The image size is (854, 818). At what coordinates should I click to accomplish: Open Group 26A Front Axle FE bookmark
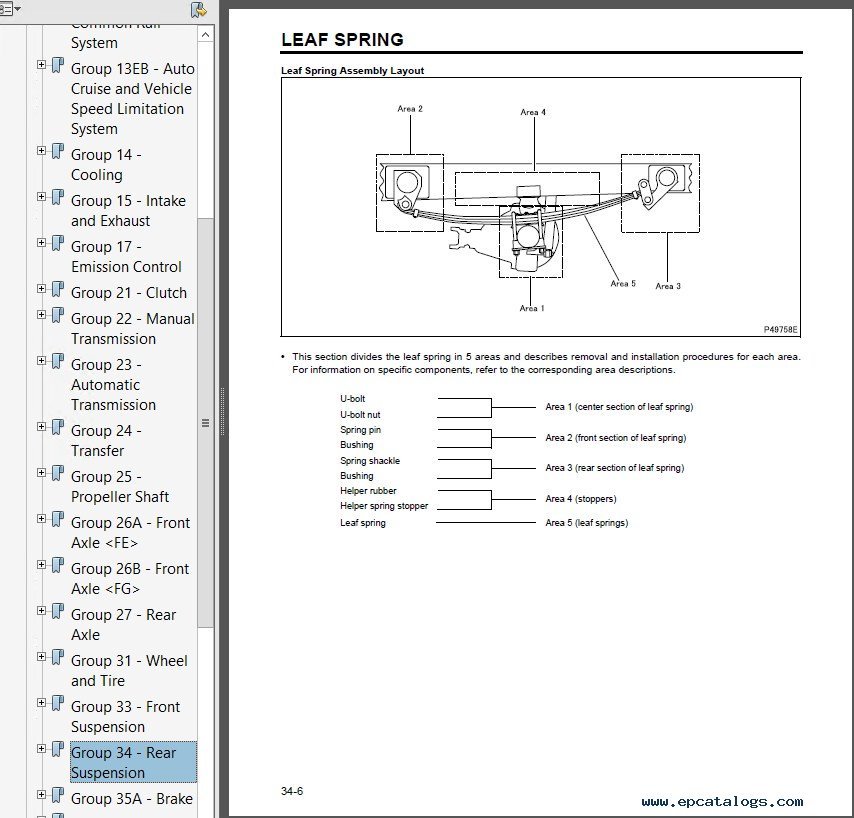tap(131, 533)
